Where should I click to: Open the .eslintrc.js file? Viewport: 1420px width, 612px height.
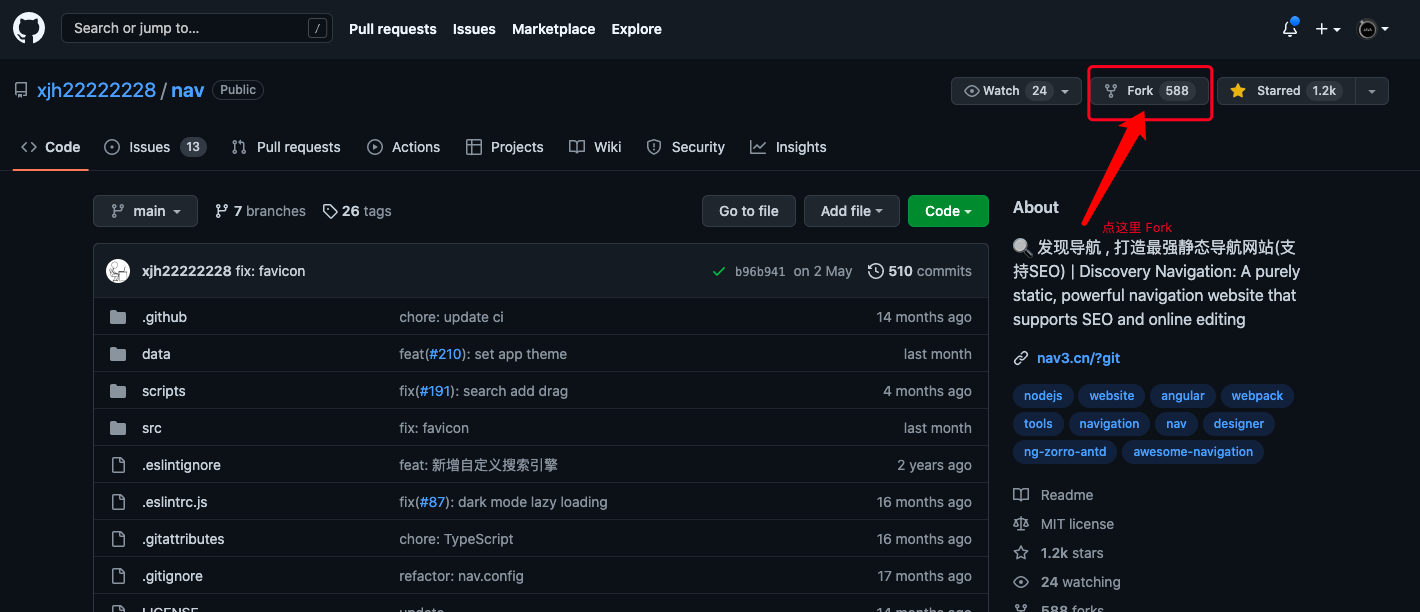[x=175, y=502]
